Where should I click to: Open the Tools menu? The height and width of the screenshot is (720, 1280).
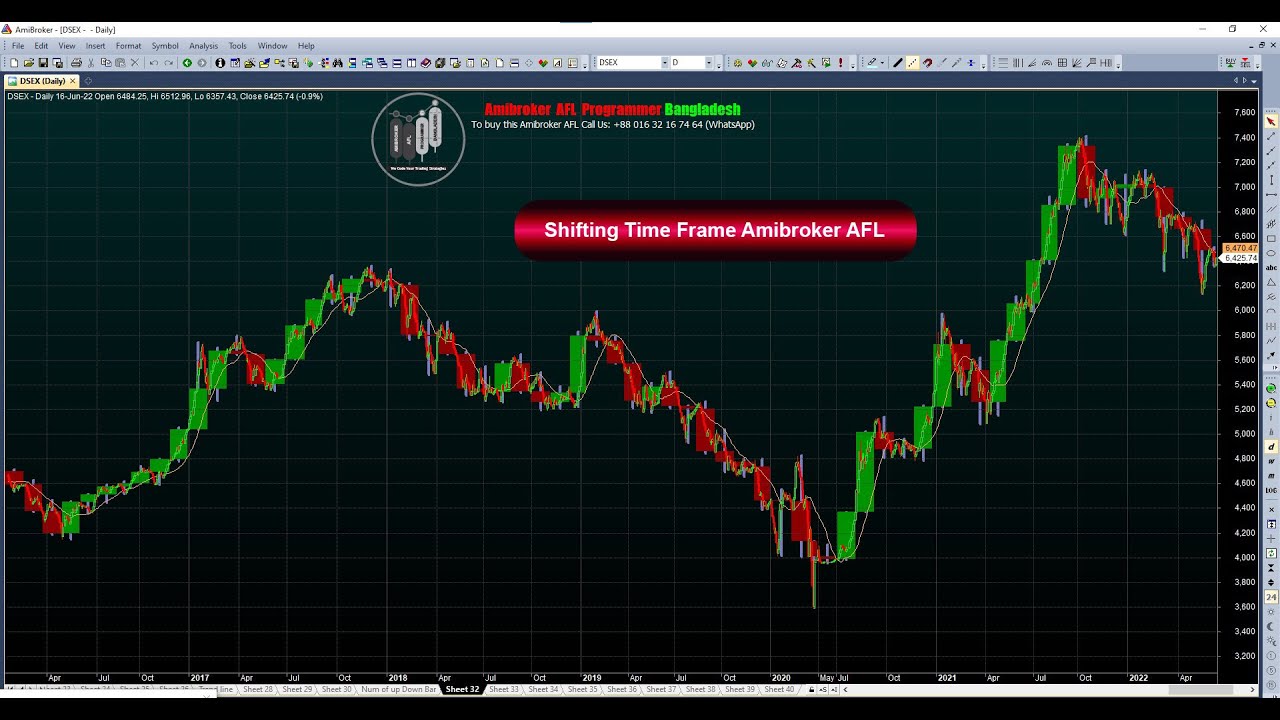[x=237, y=46]
